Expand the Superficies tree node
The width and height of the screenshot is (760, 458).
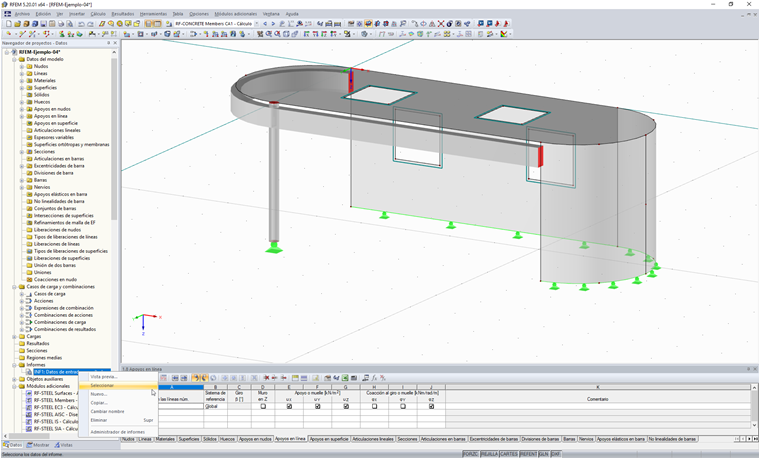pyautogui.click(x=22, y=87)
